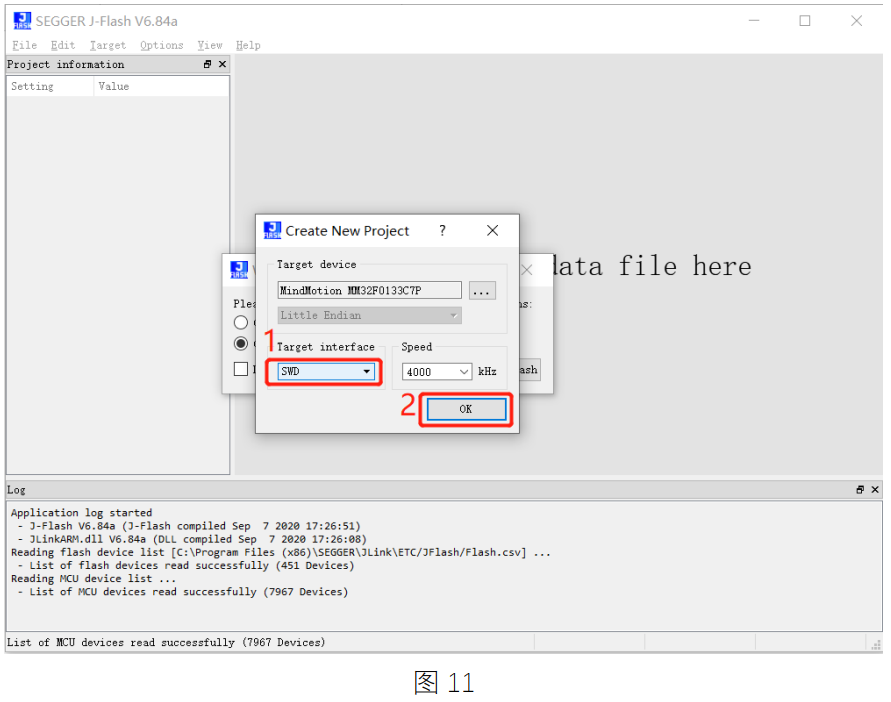The image size is (891, 702).
Task: Confirm the new project with OK
Action: [466, 409]
